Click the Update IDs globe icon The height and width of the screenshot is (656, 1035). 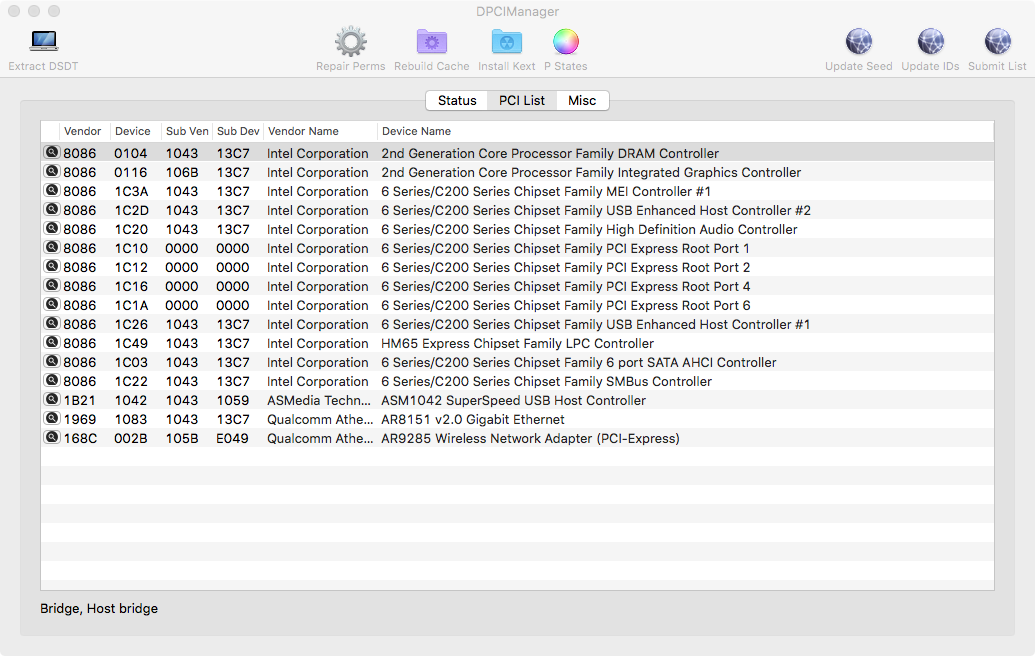click(x=931, y=42)
